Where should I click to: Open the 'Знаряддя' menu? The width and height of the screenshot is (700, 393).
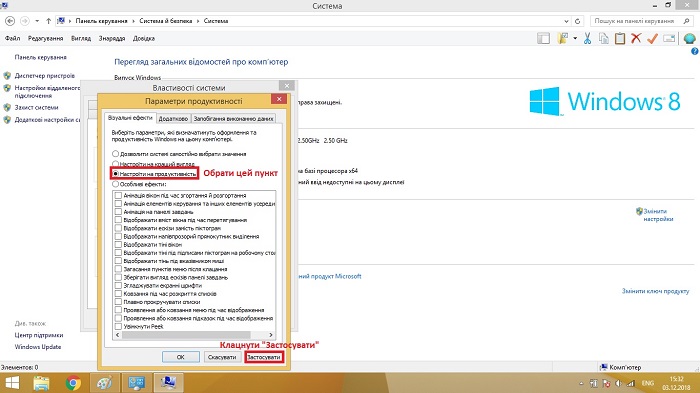pyautogui.click(x=112, y=38)
